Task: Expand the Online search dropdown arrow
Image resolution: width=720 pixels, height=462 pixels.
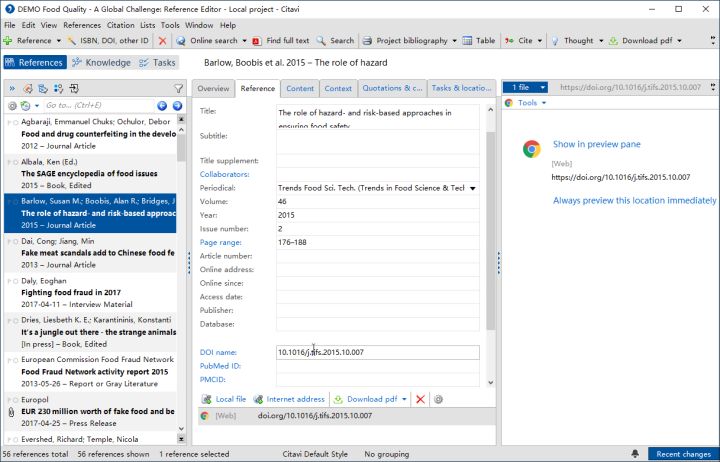Action: point(244,40)
